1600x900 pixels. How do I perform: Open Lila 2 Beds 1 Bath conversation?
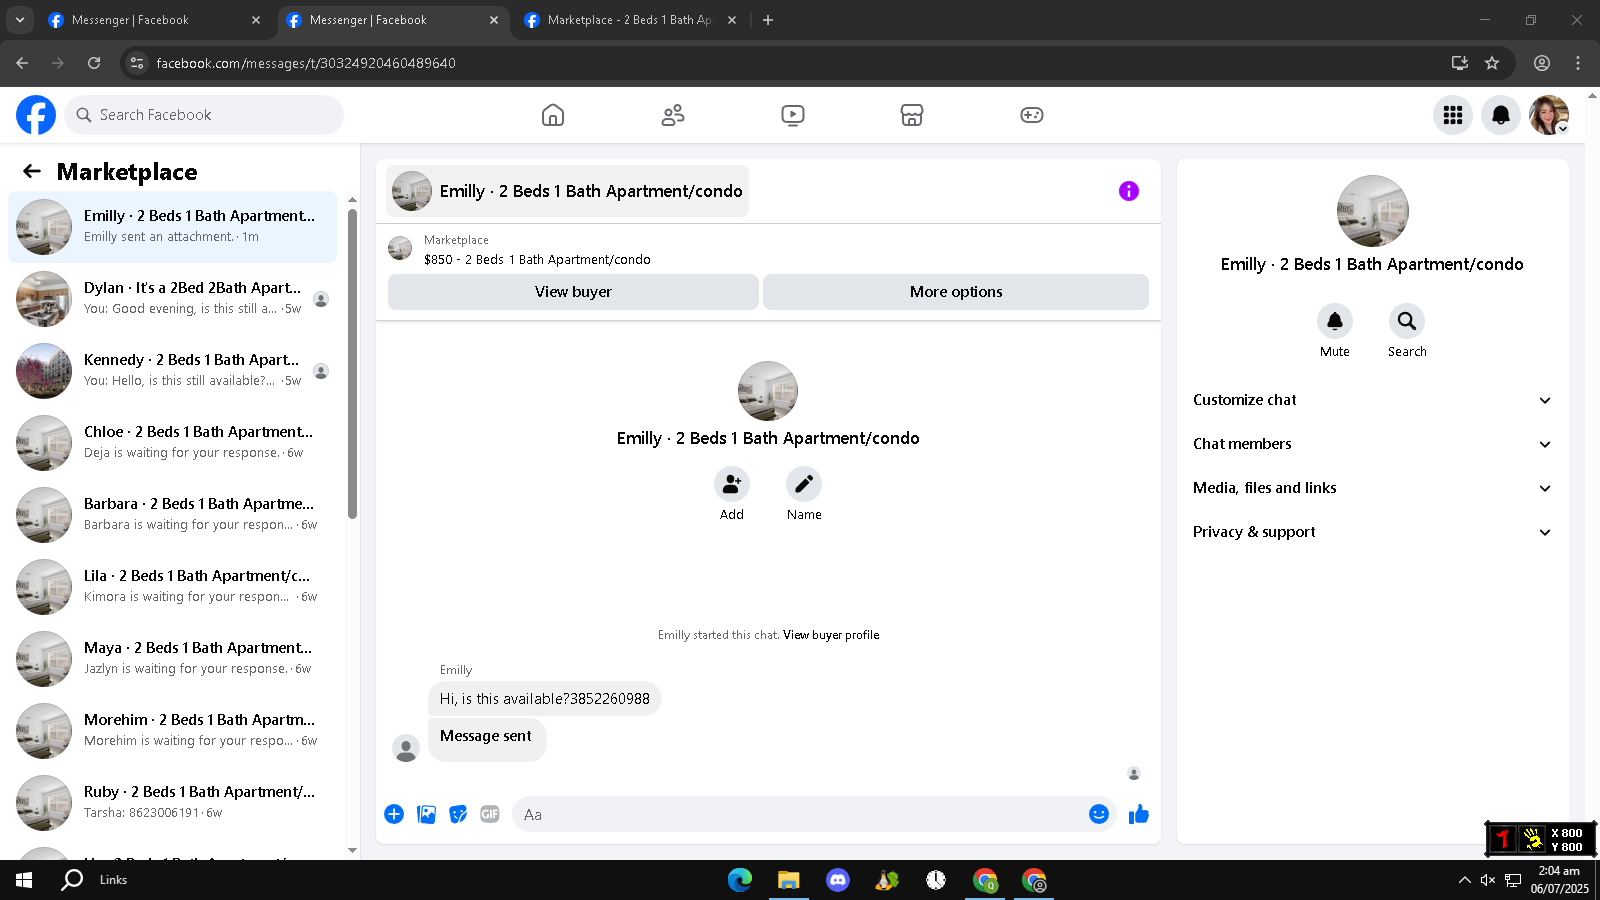coord(172,587)
